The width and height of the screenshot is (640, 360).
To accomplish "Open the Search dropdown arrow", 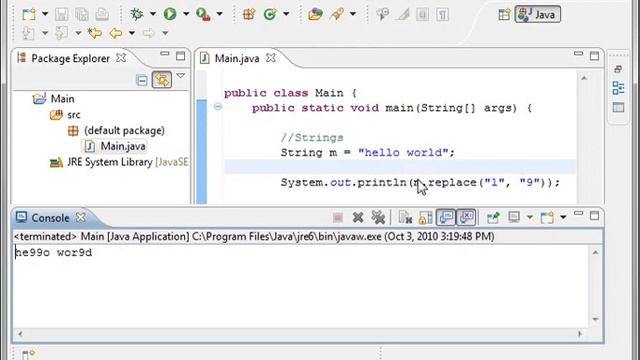I will tap(353, 14).
